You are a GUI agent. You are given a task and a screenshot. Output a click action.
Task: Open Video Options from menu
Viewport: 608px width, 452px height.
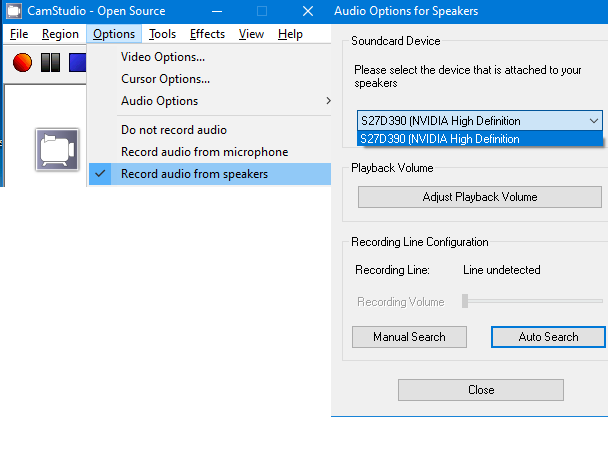(163, 57)
